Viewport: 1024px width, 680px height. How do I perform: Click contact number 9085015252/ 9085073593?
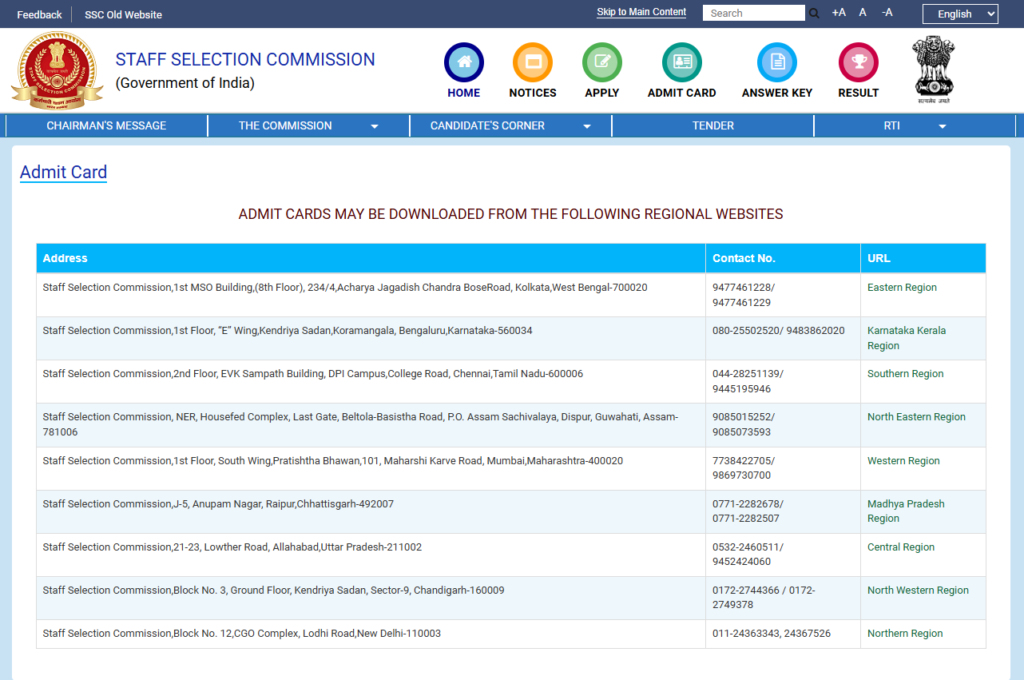point(743,425)
